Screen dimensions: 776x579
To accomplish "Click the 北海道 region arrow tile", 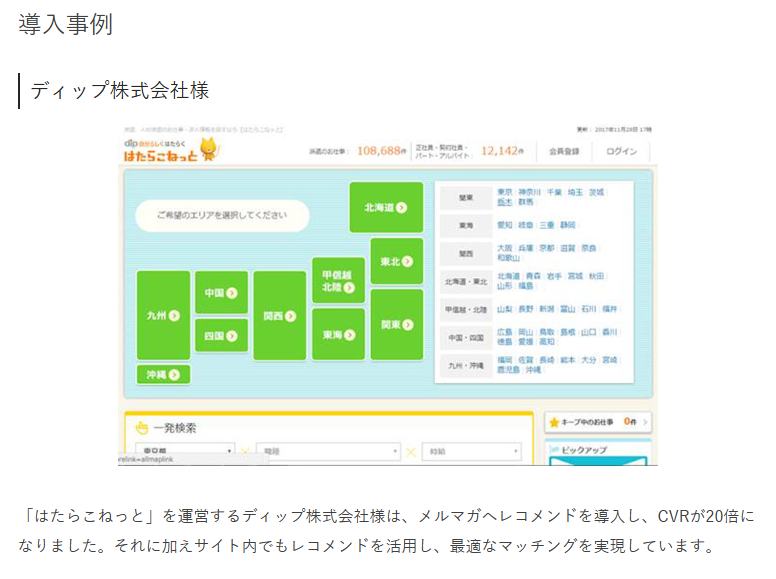I will (385, 207).
